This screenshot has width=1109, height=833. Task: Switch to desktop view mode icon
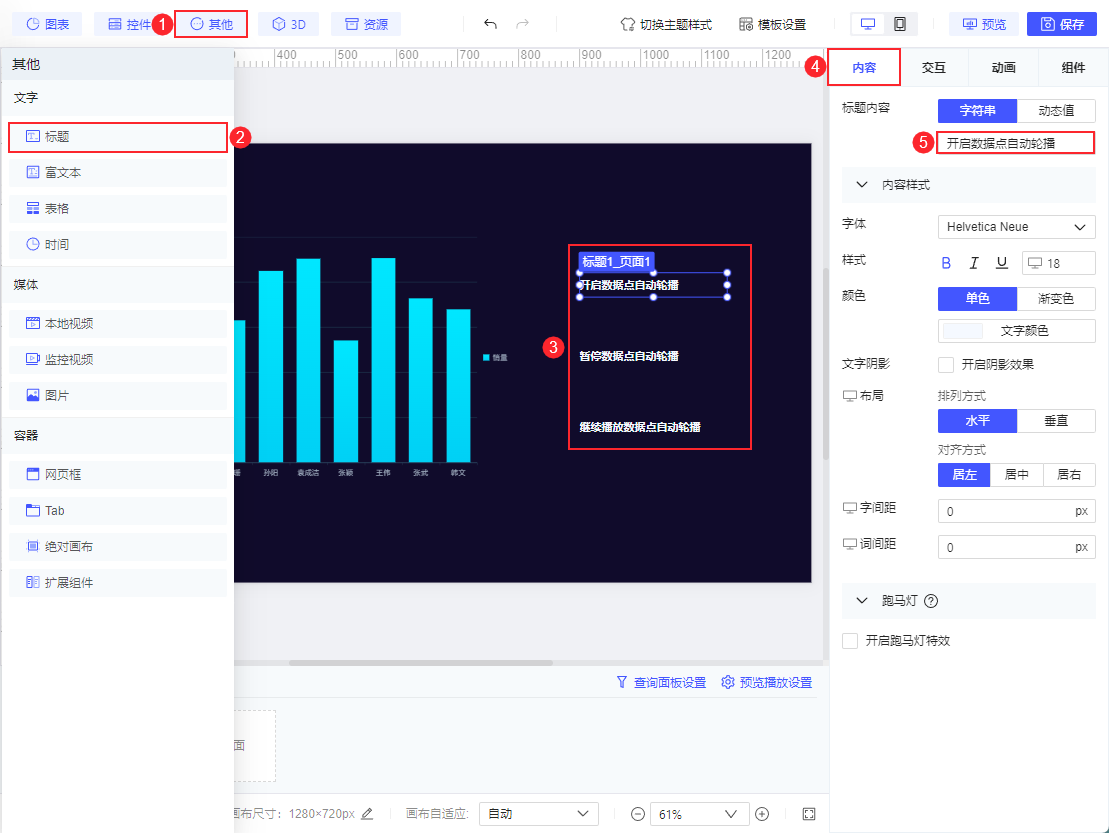[868, 24]
